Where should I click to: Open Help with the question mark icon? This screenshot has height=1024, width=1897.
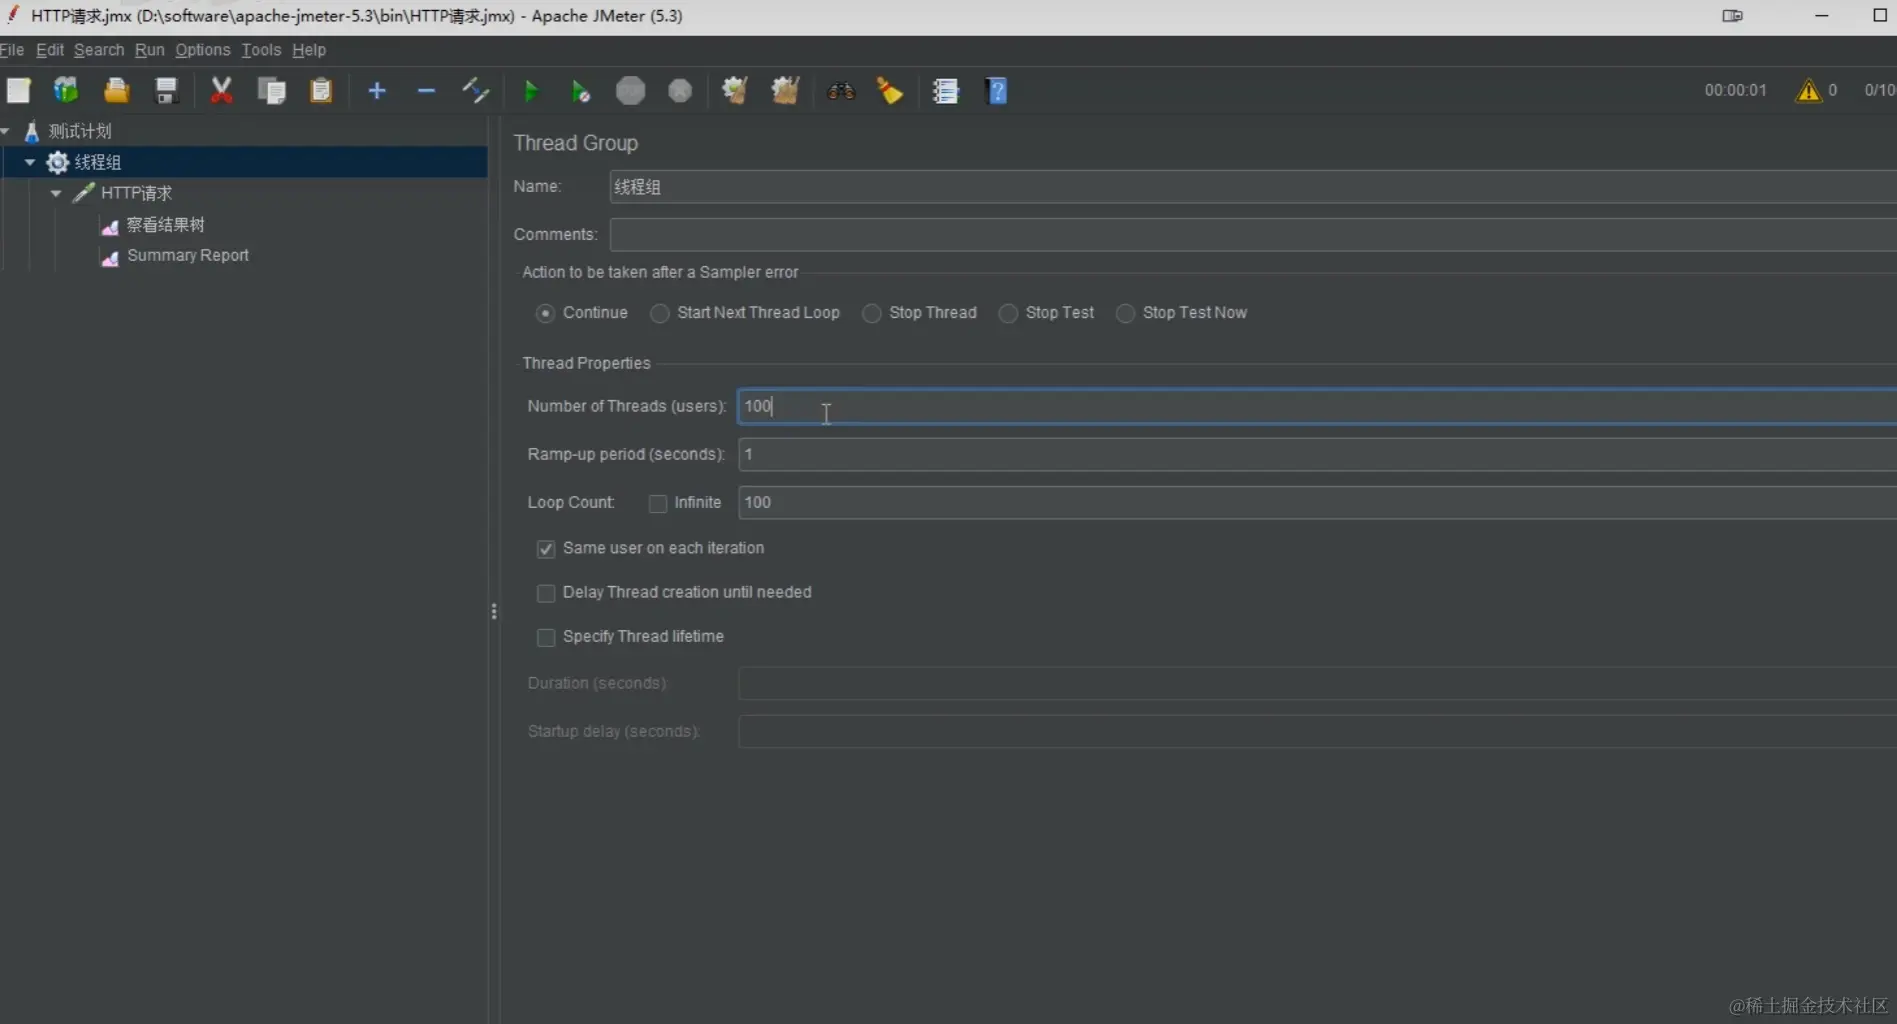[996, 91]
